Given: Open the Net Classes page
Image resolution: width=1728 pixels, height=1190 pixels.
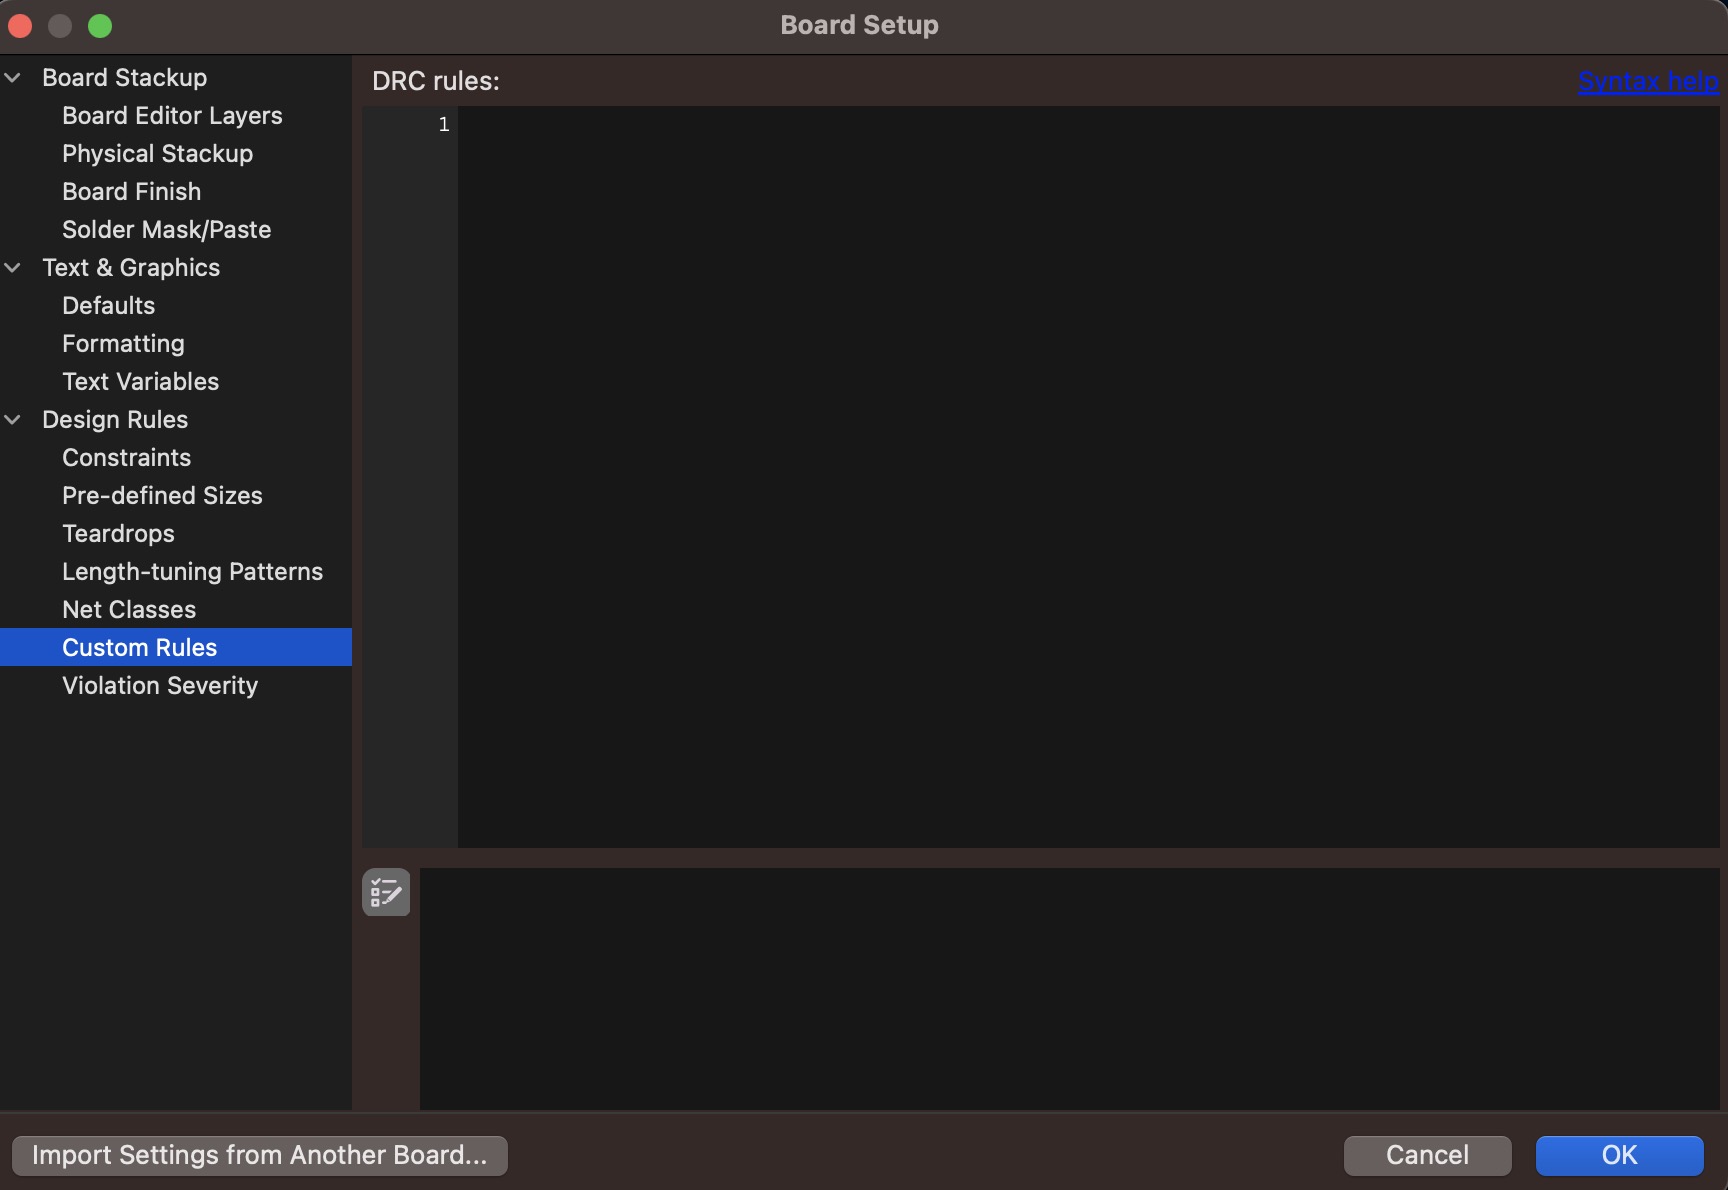Looking at the screenshot, I should coord(129,609).
